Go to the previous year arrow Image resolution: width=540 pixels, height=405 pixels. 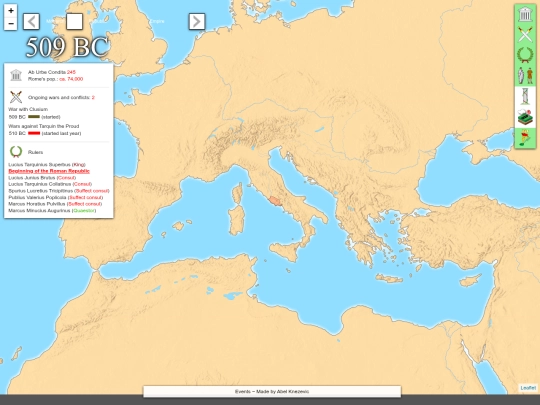[31, 22]
